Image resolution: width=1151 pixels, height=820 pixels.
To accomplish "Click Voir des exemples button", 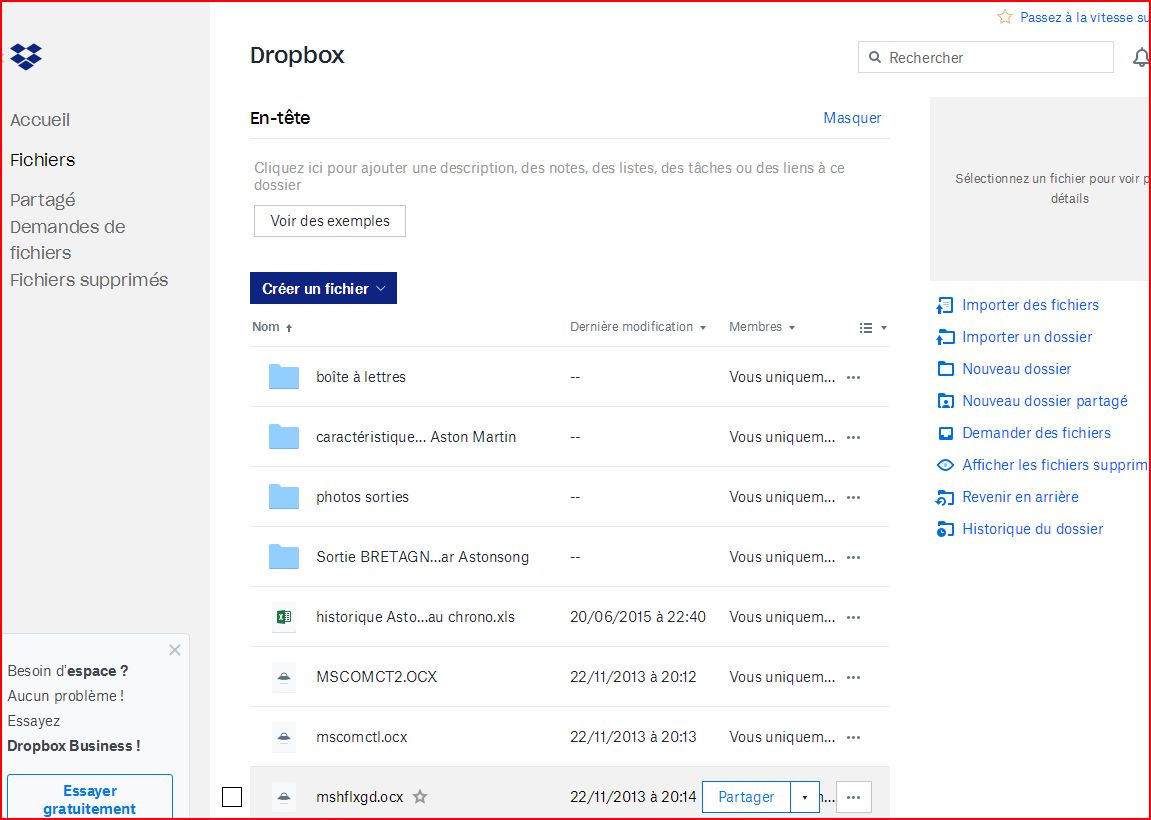I will (x=330, y=221).
